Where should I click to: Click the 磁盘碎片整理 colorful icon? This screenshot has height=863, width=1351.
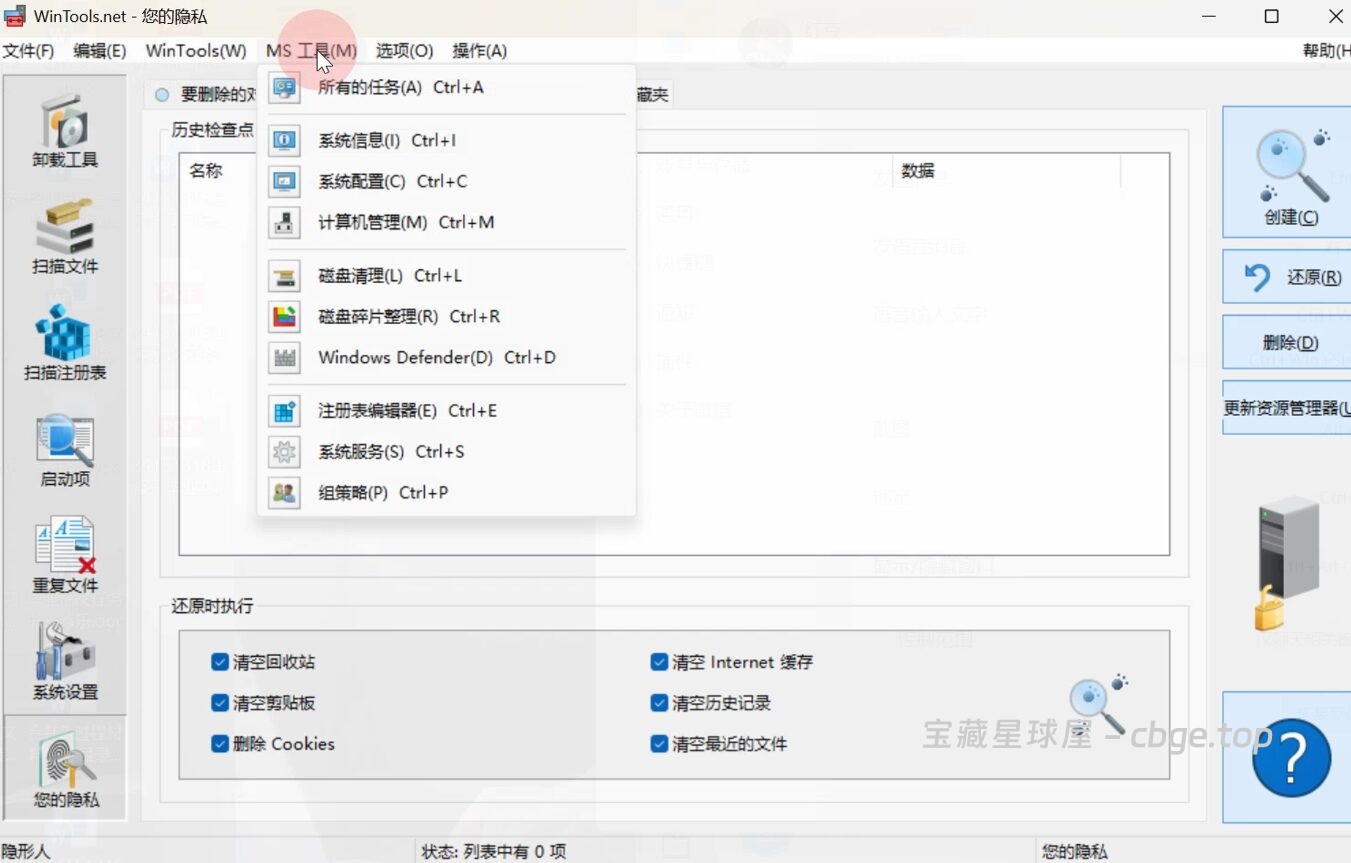coord(285,317)
